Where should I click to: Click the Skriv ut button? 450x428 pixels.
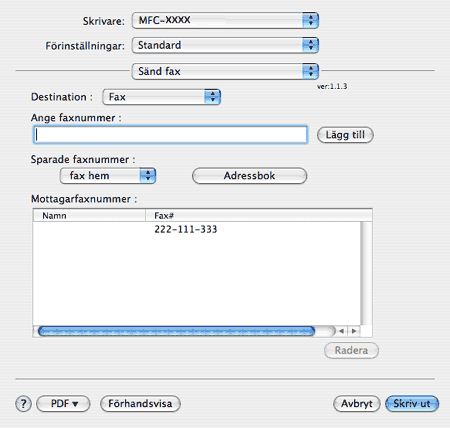coord(412,404)
